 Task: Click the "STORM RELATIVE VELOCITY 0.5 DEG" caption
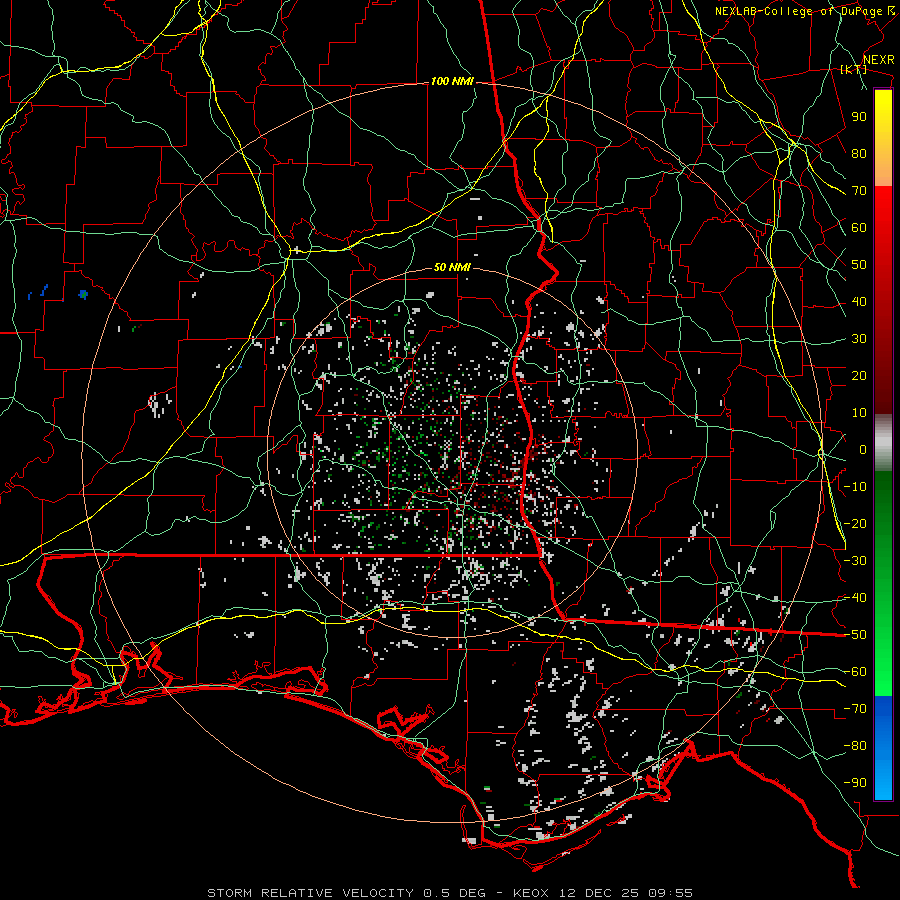pyautogui.click(x=346, y=893)
